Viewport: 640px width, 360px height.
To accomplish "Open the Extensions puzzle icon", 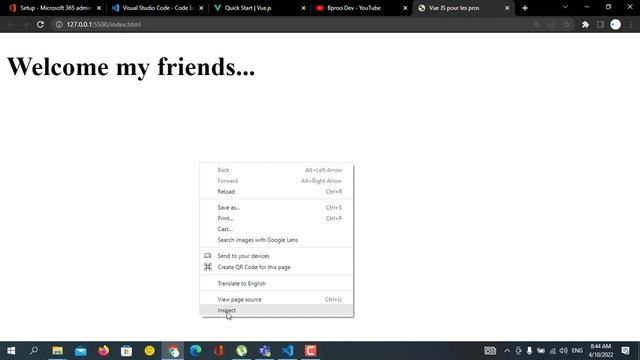I will click(x=585, y=24).
